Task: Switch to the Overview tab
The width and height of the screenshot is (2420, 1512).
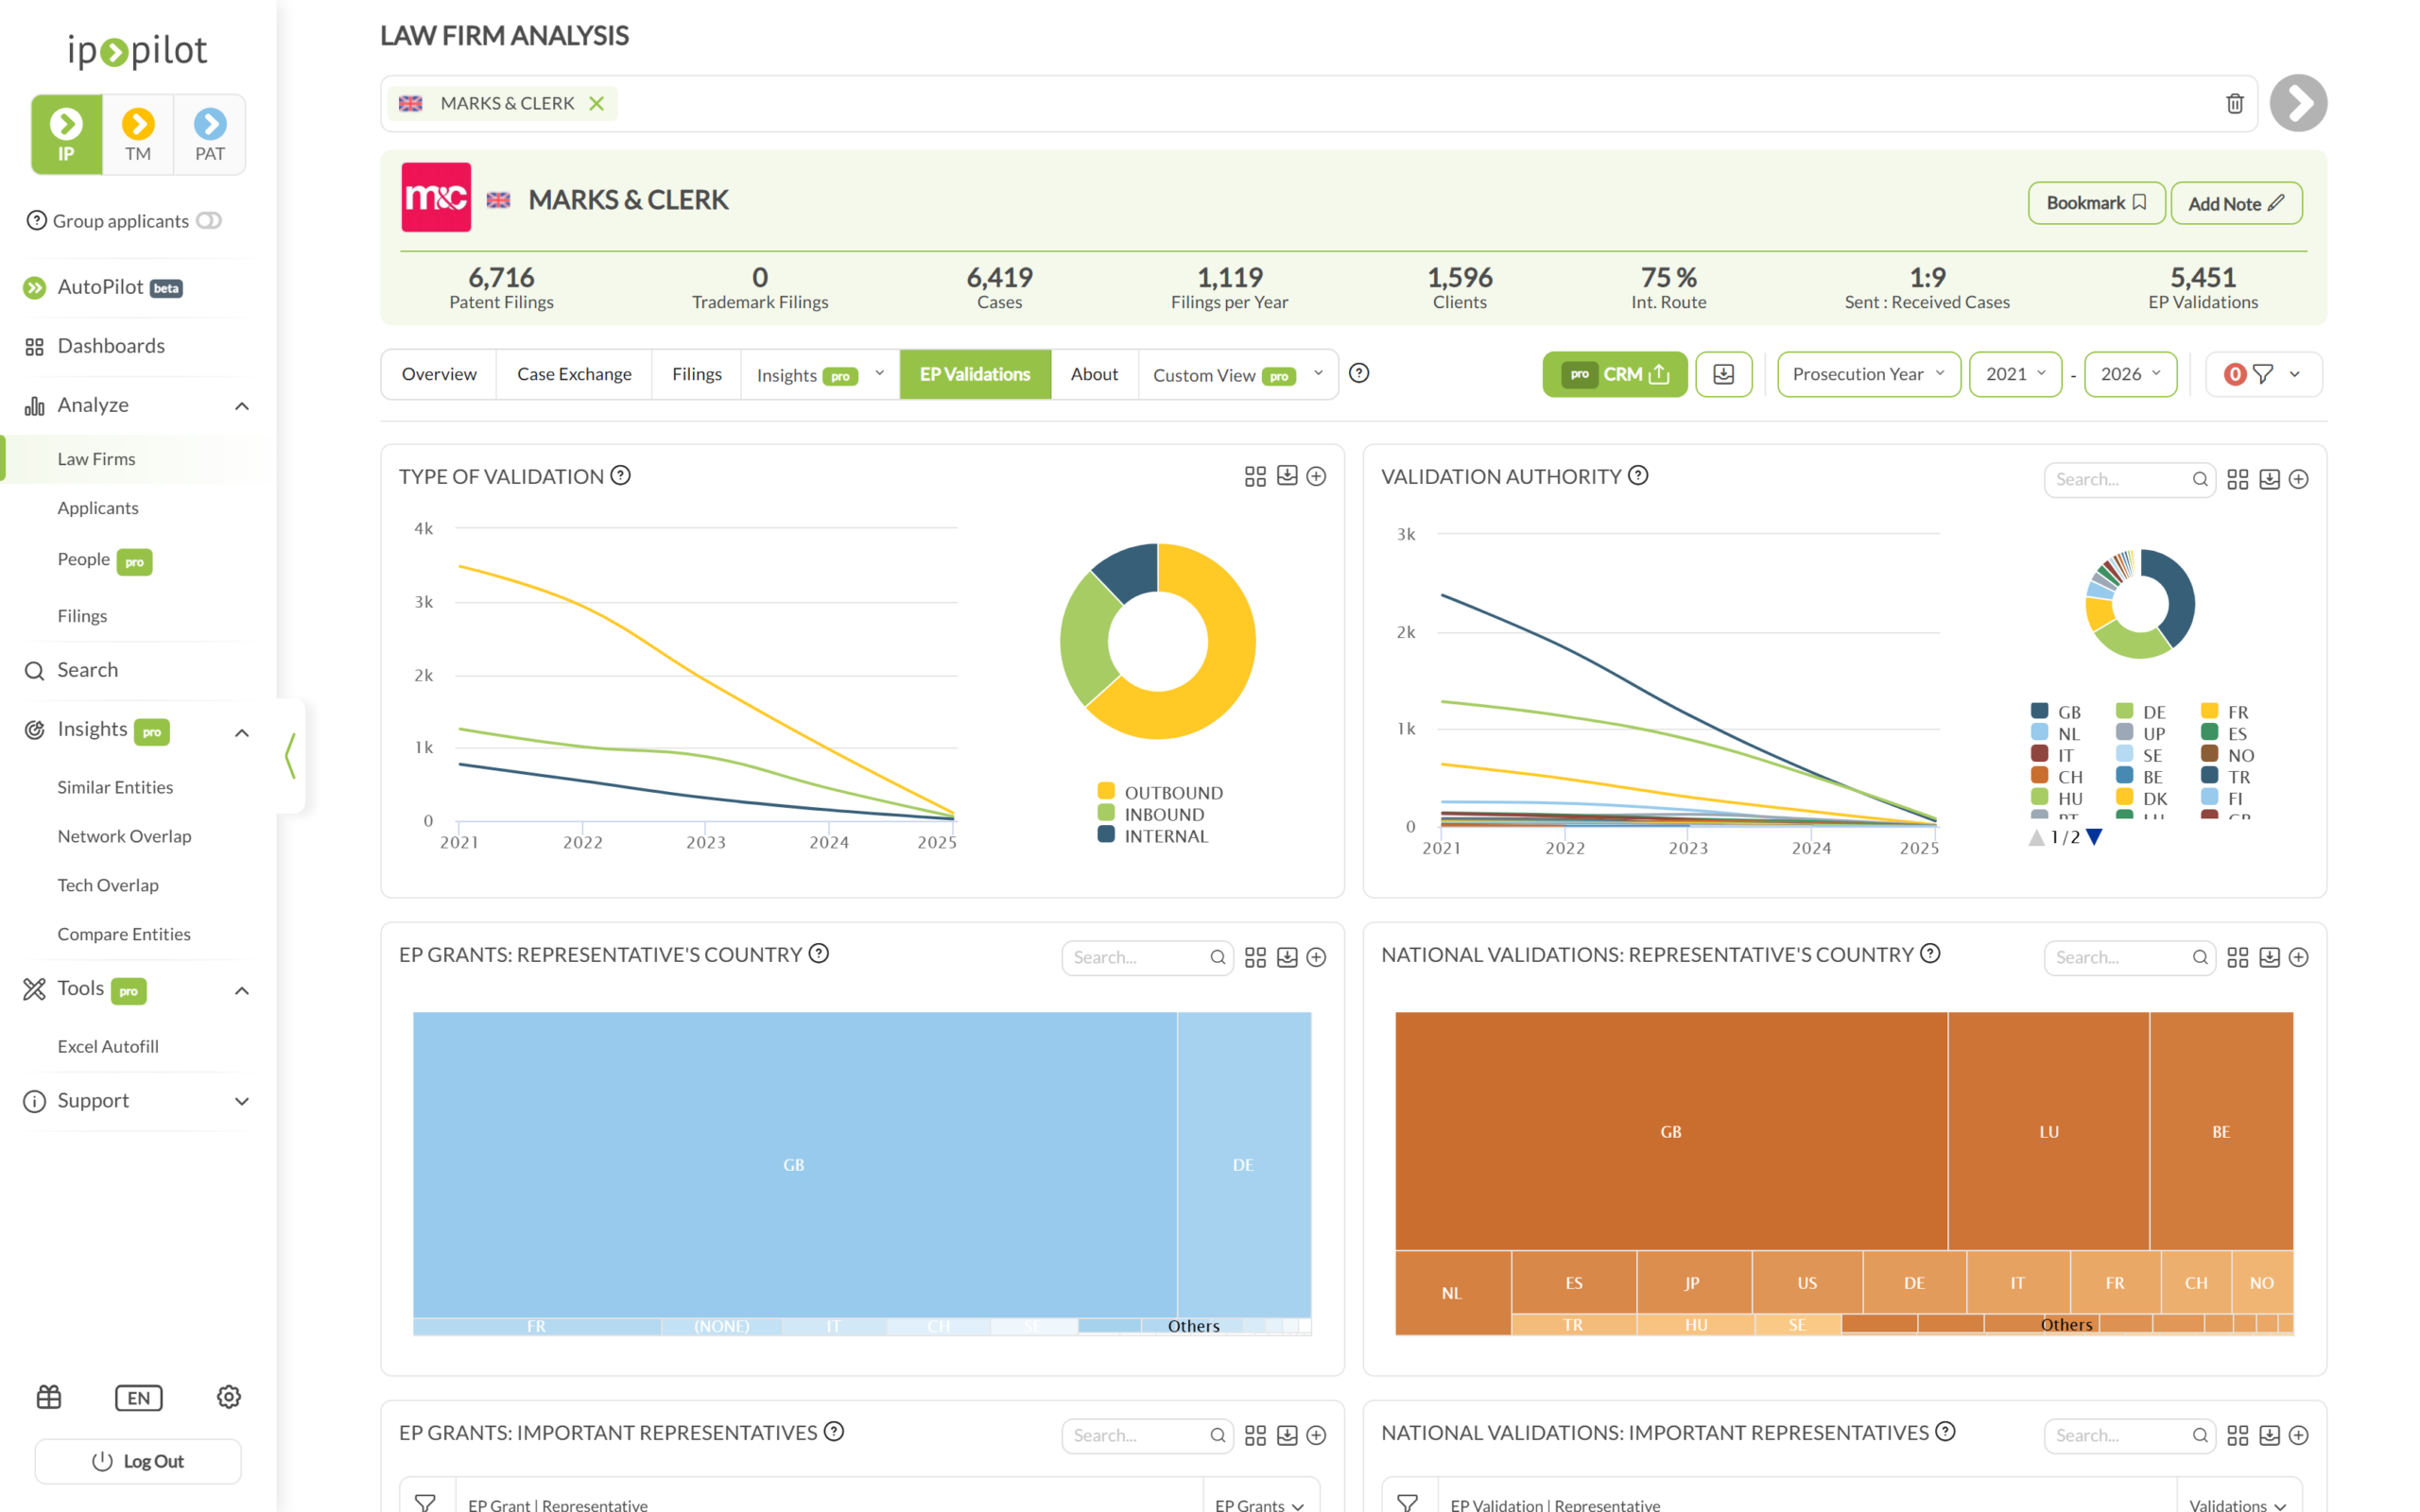Action: point(439,374)
